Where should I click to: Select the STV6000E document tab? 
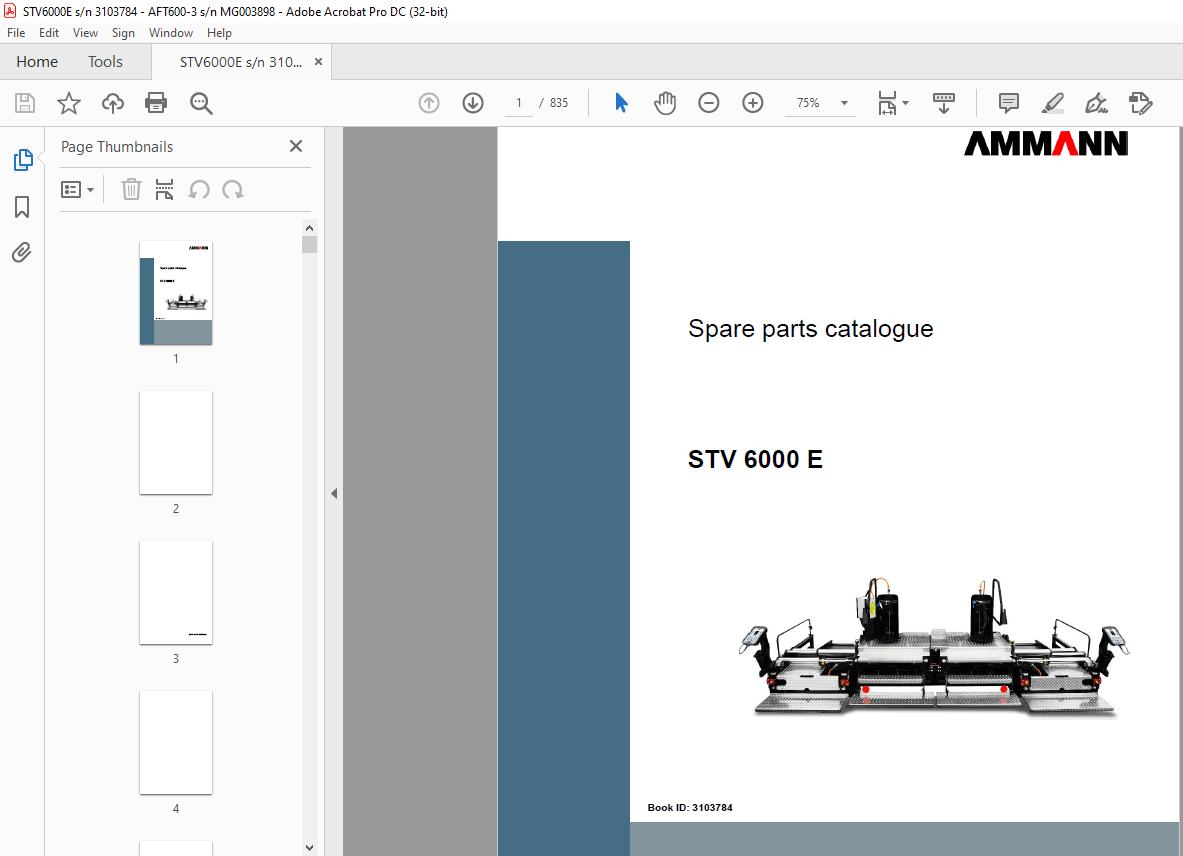coord(241,62)
